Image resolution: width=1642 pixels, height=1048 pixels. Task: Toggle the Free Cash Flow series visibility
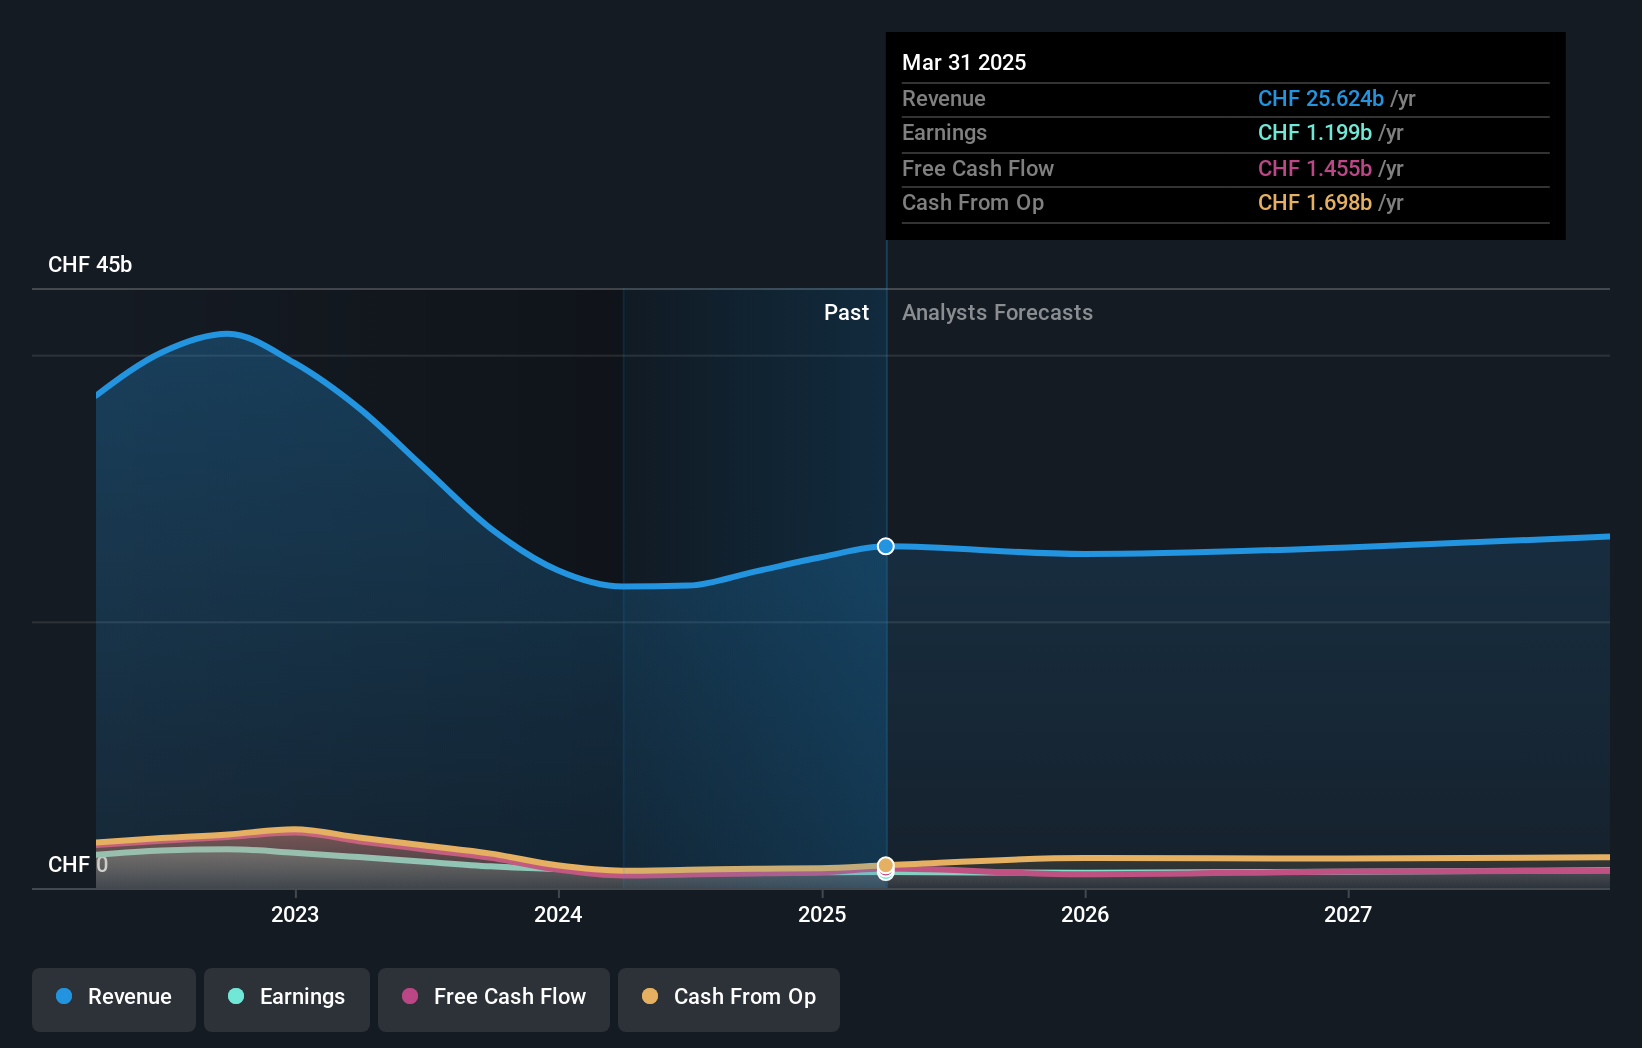coord(493,997)
